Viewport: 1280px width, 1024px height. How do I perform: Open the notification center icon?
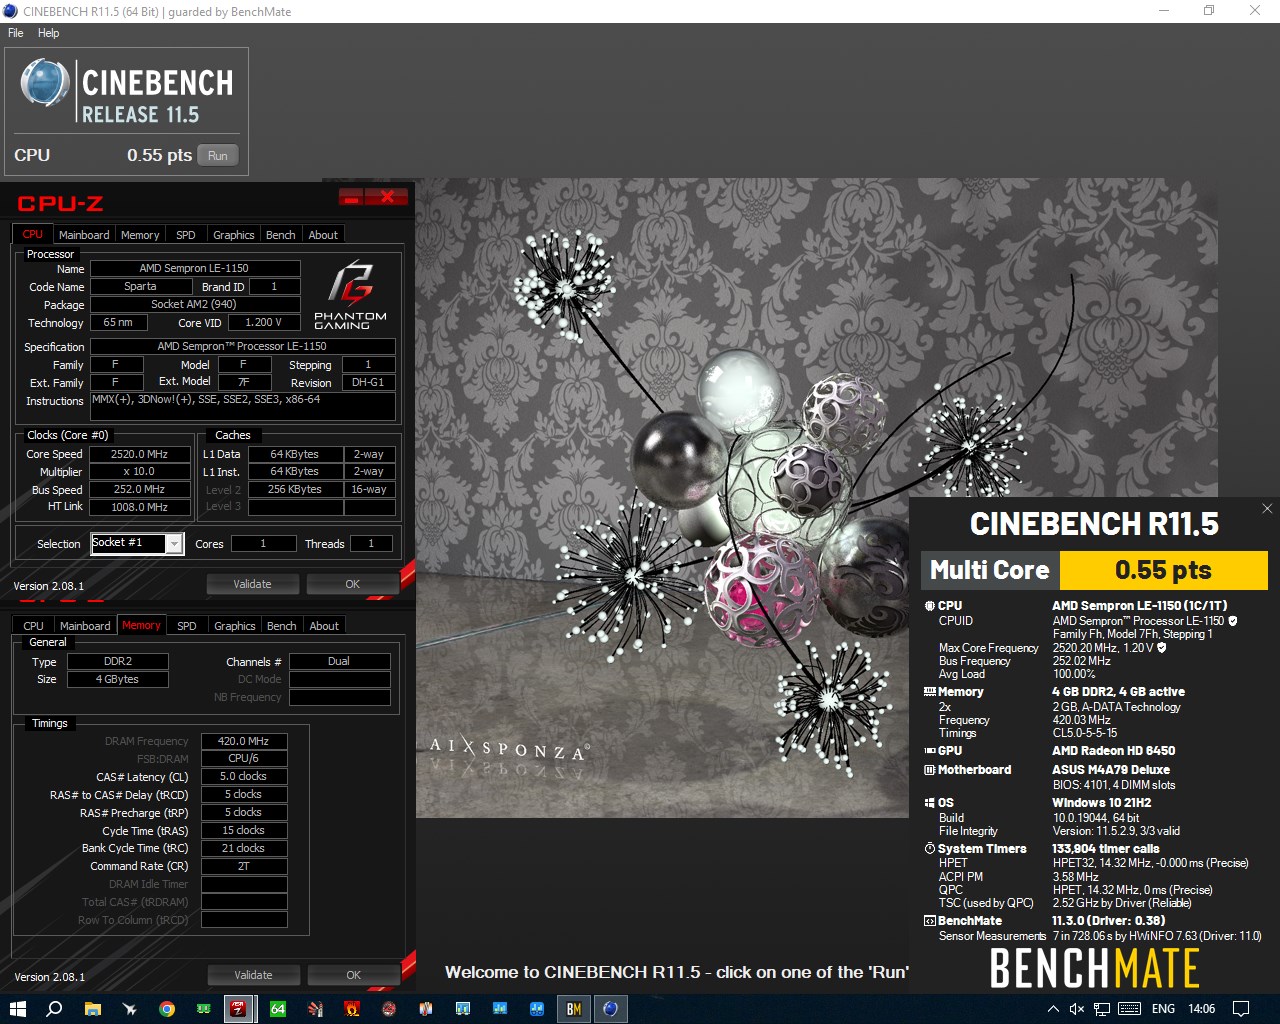1241,1009
